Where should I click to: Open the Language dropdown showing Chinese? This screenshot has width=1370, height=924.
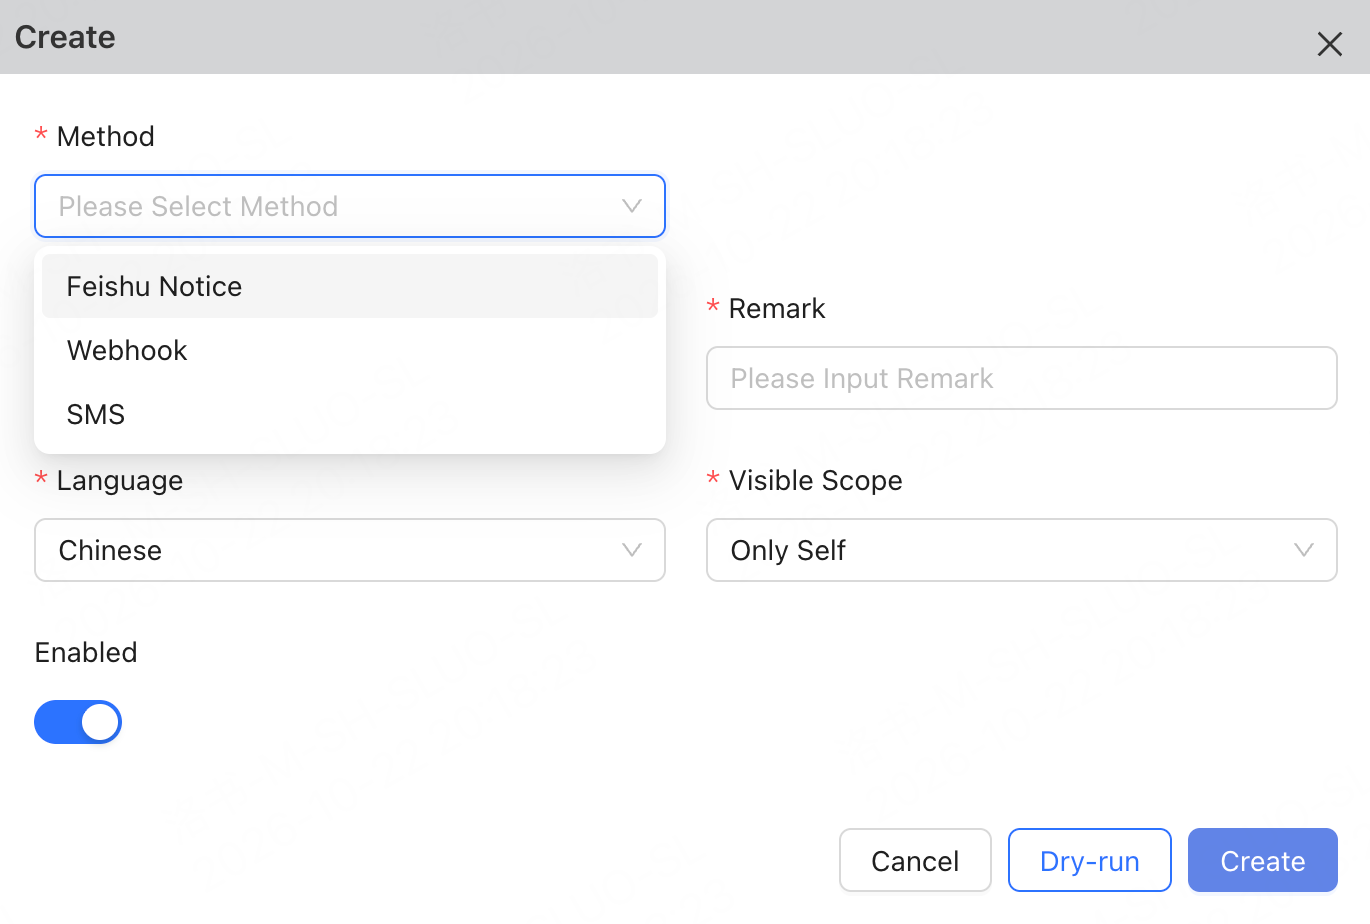point(350,550)
